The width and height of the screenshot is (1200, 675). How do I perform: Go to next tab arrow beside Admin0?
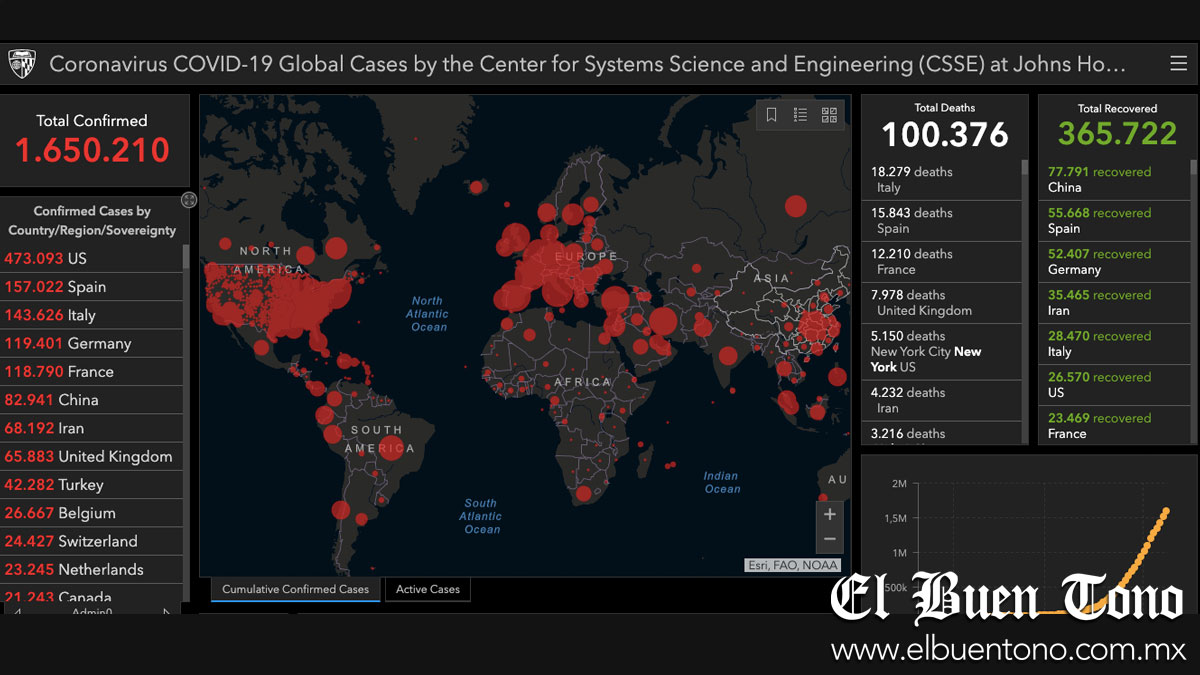(166, 611)
